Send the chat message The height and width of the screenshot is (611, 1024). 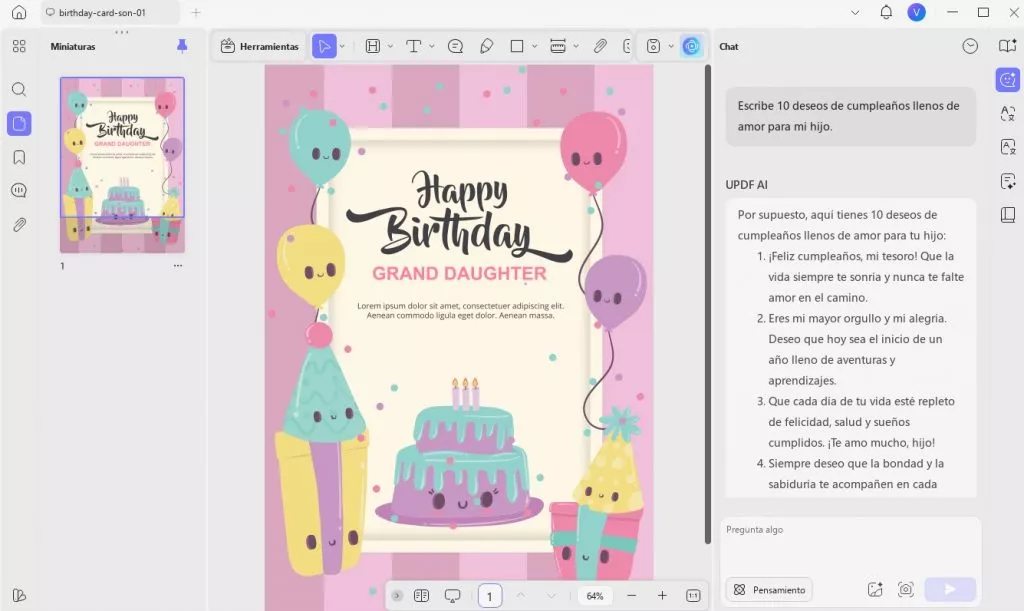[x=950, y=589]
